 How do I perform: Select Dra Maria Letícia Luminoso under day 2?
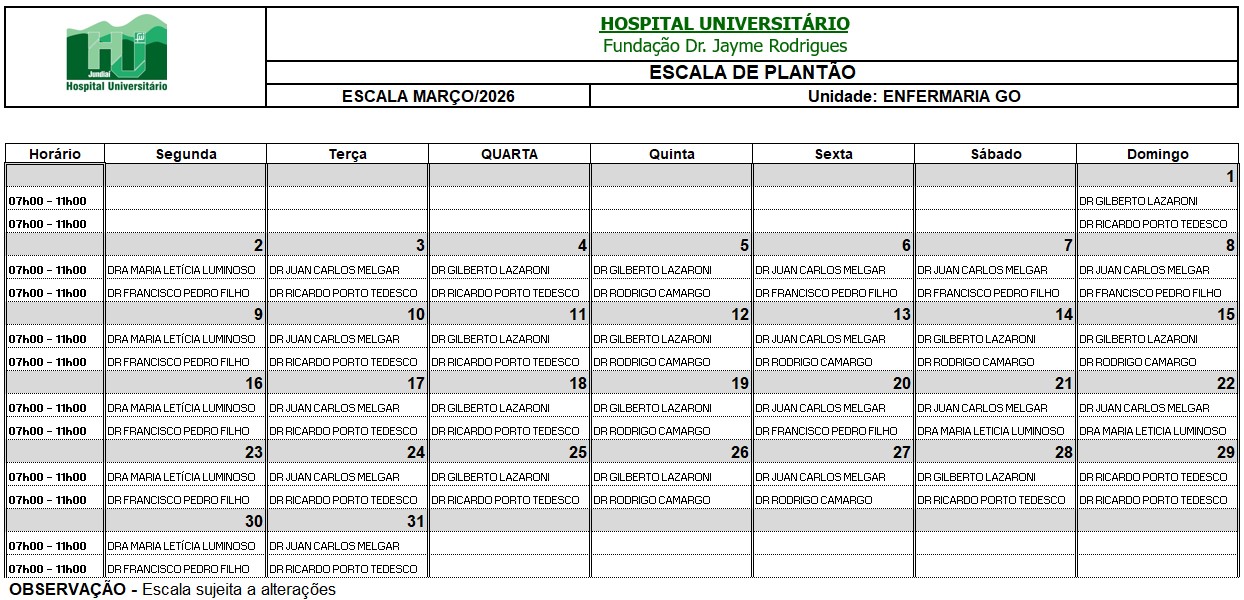[x=181, y=270]
